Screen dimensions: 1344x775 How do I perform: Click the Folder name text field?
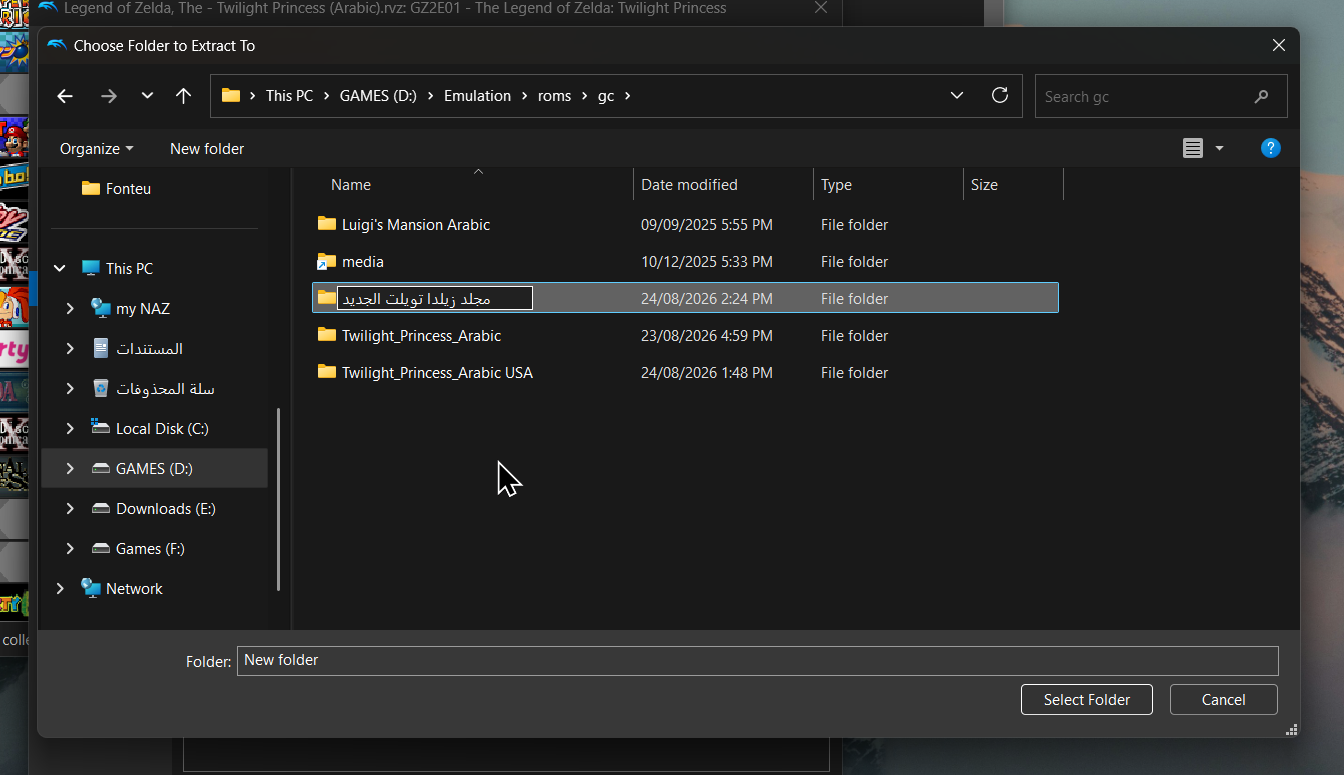click(757, 660)
